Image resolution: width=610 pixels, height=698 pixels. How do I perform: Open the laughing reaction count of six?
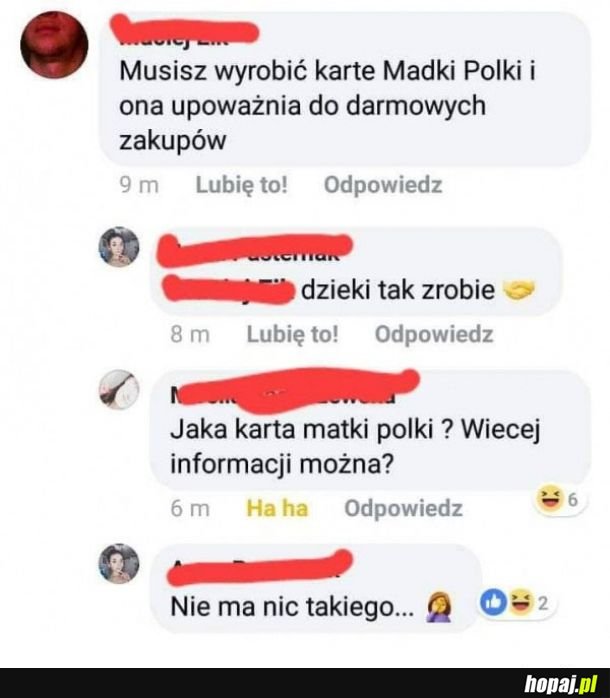click(x=560, y=499)
